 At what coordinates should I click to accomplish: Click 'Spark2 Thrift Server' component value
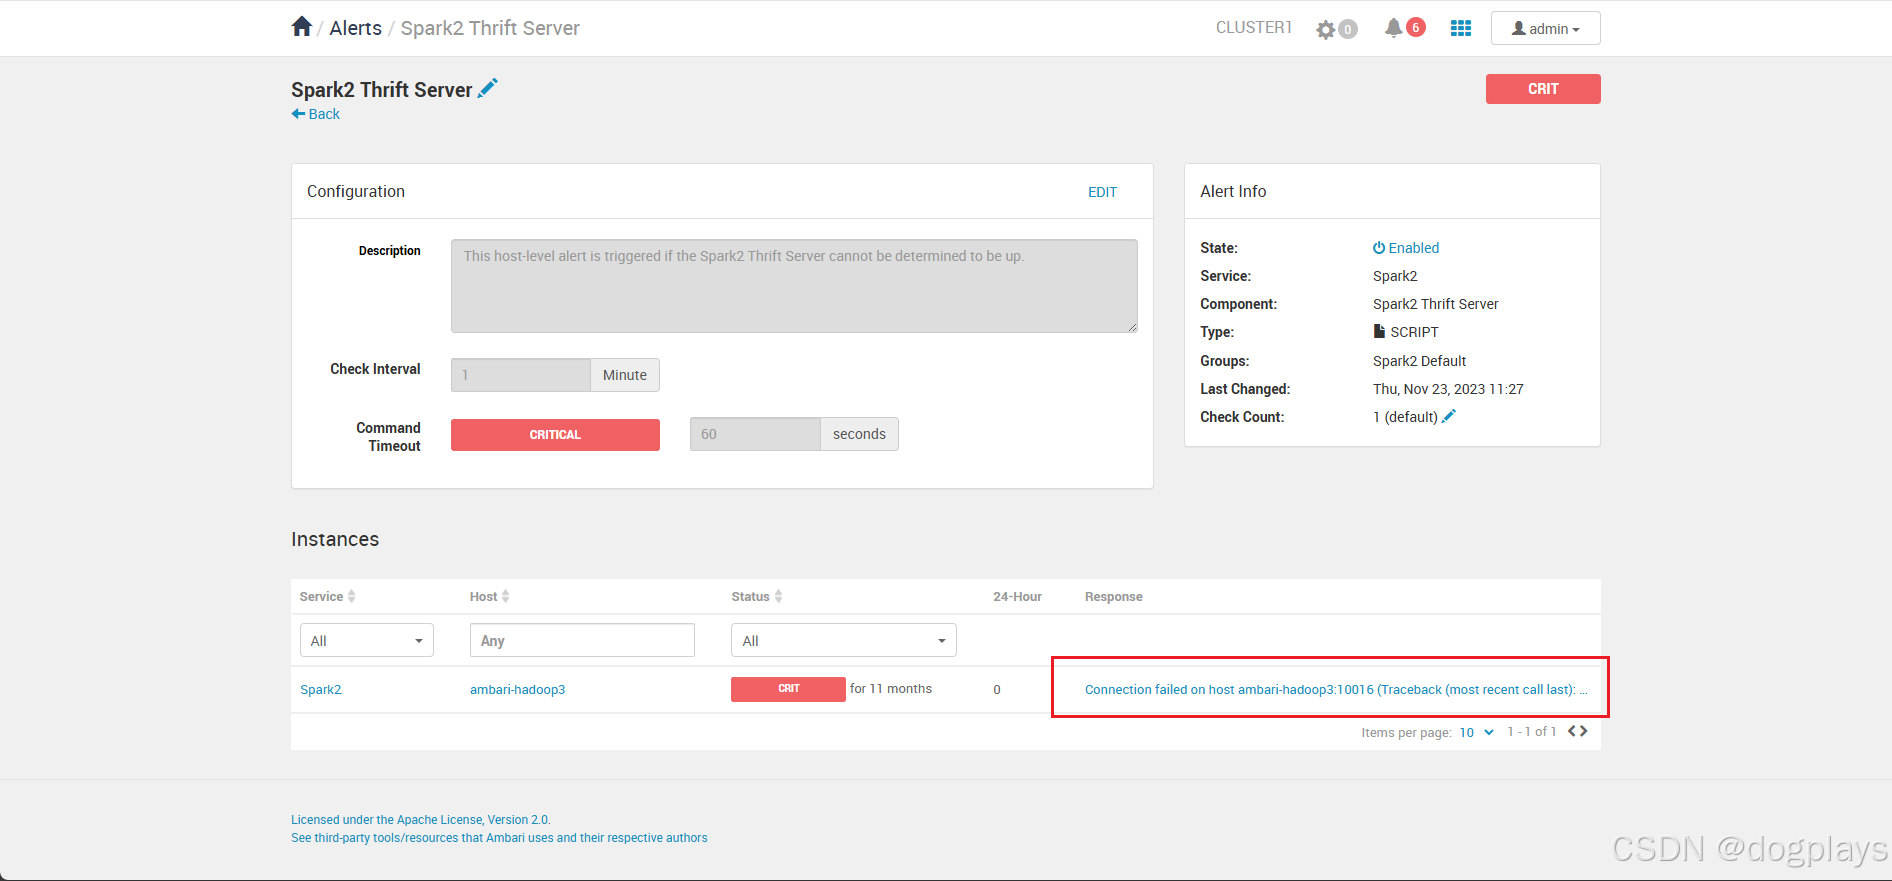(x=1435, y=304)
